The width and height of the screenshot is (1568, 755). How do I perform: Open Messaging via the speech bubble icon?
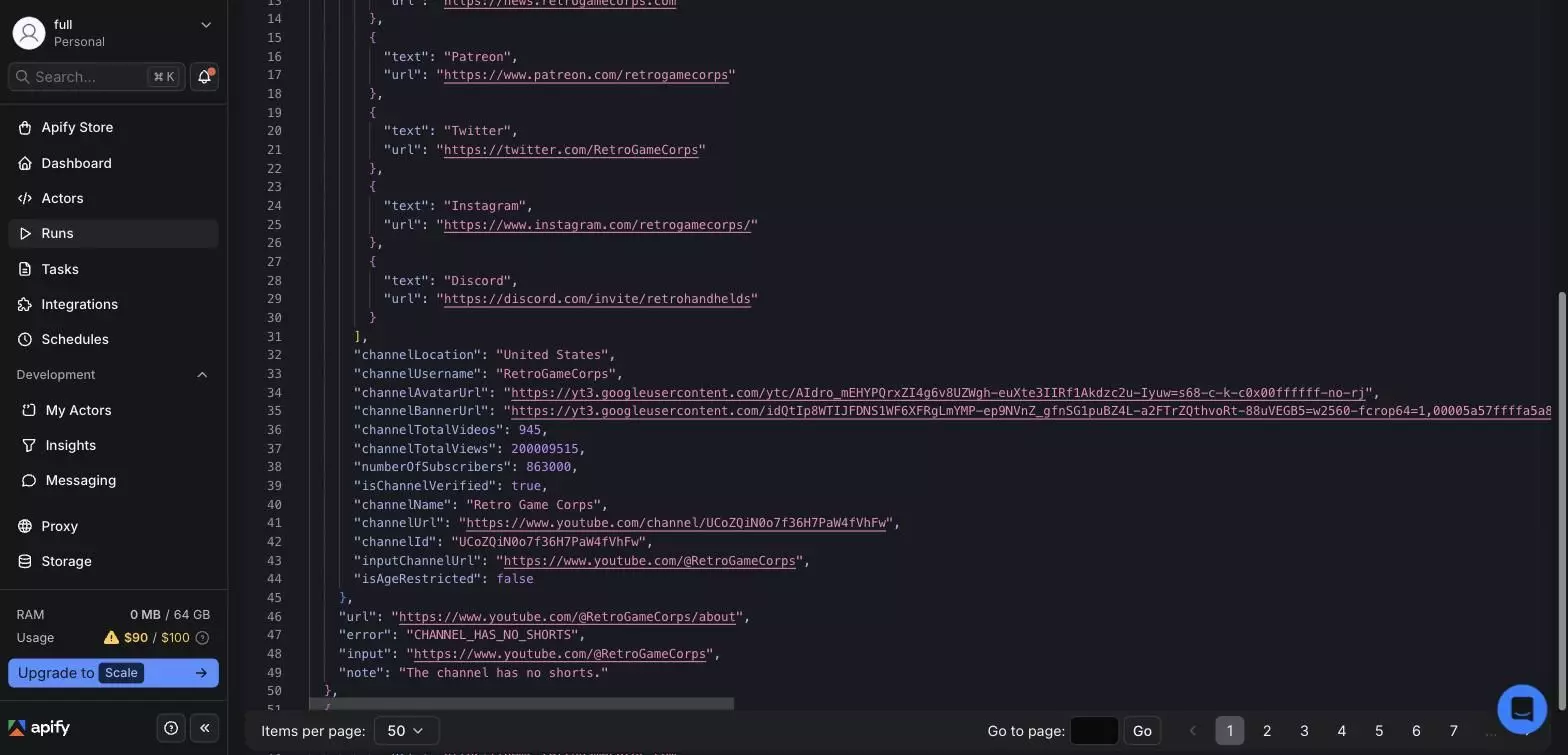[29, 480]
